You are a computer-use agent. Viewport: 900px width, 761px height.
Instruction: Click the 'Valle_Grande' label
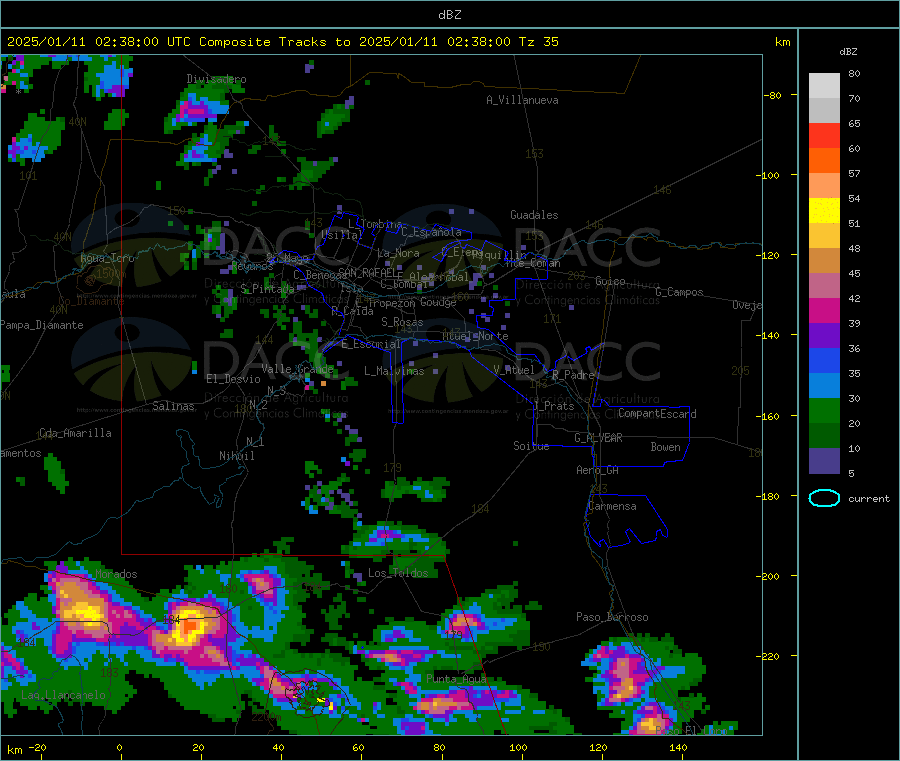[297, 368]
